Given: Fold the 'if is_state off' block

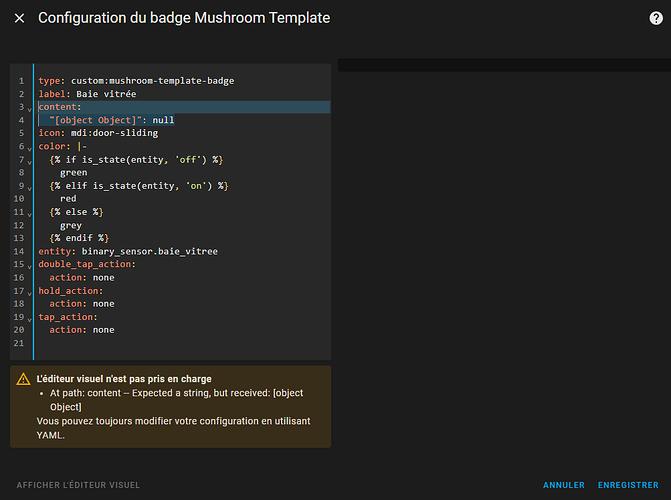Looking at the screenshot, I should pos(30,162).
